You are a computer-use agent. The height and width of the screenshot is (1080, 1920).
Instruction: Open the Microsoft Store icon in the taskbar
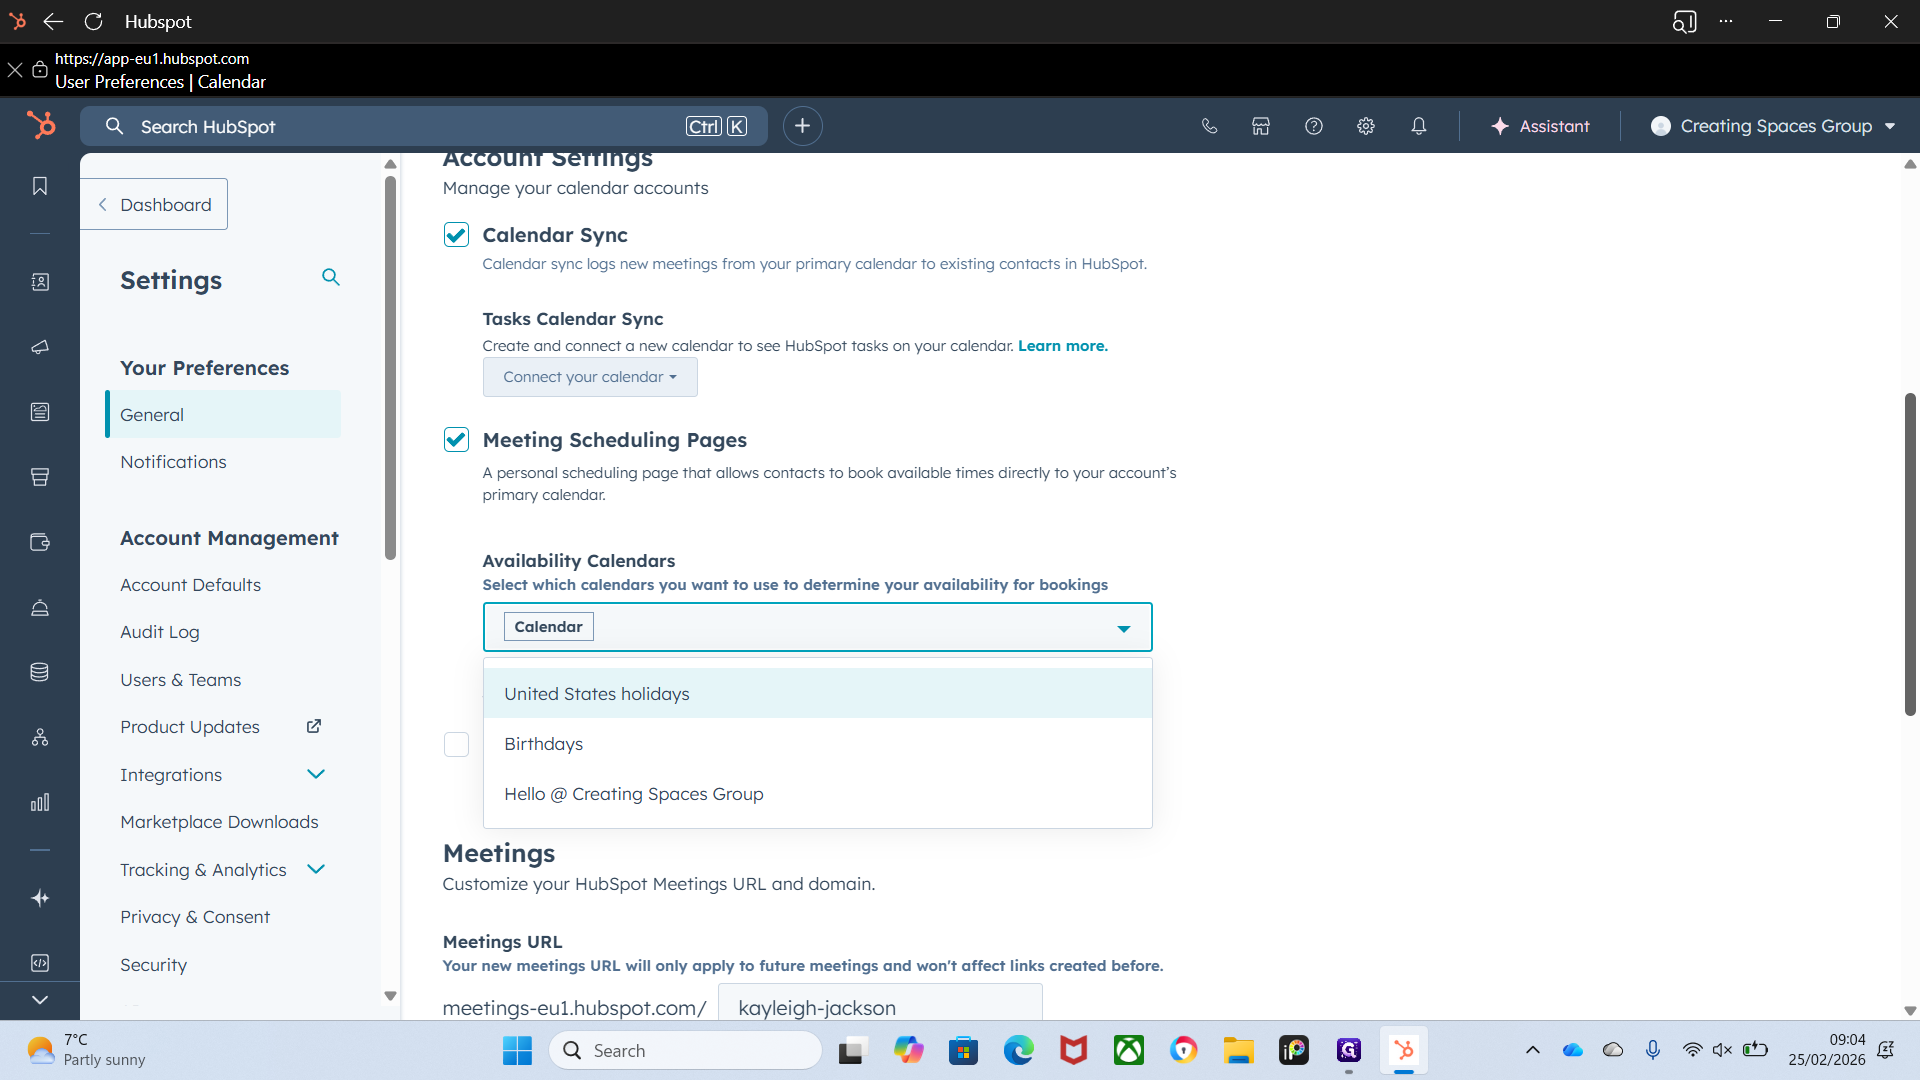point(963,1050)
